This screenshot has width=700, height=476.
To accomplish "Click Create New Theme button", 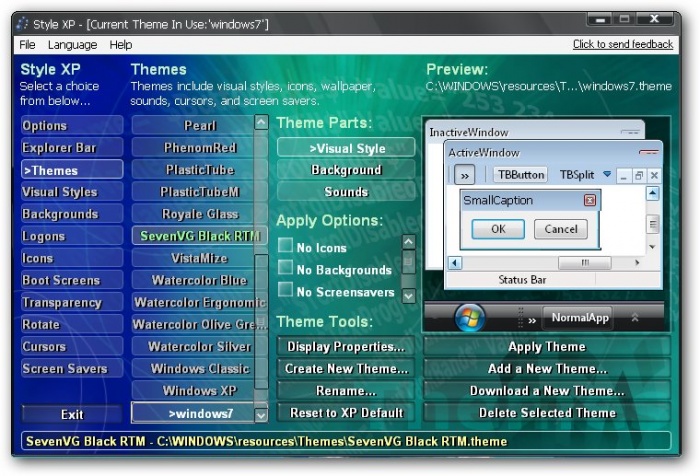I will 346,368.
